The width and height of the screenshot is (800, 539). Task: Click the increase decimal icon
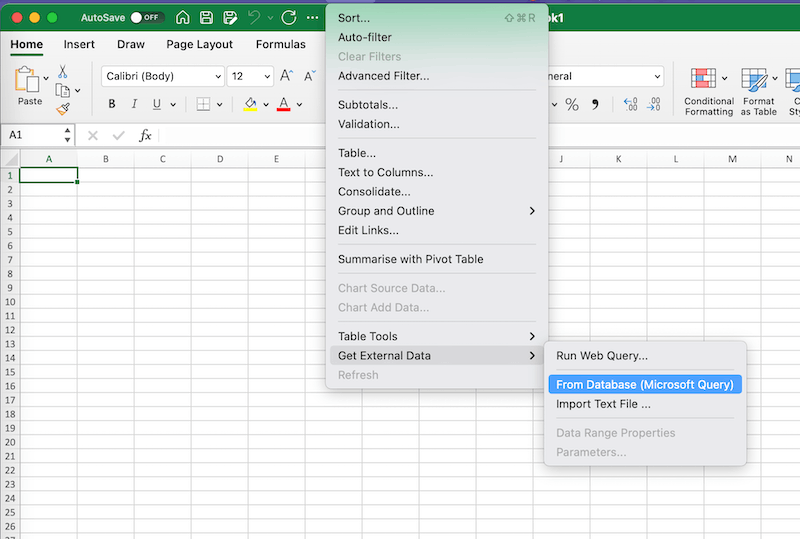(631, 105)
